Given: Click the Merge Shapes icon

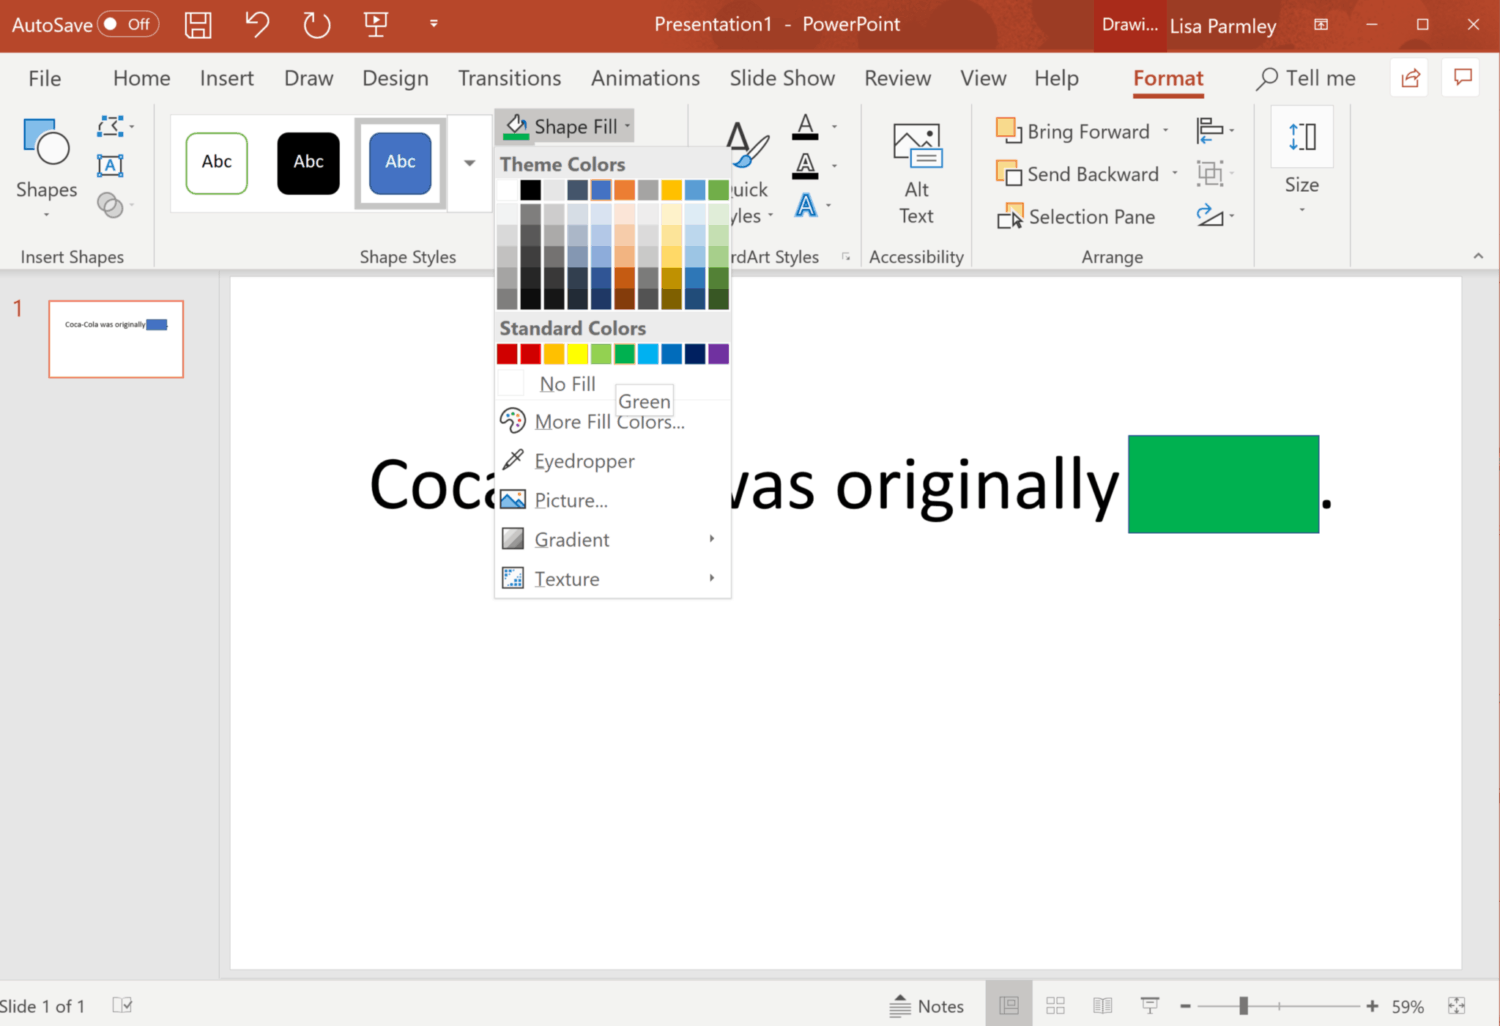Looking at the screenshot, I should point(110,205).
